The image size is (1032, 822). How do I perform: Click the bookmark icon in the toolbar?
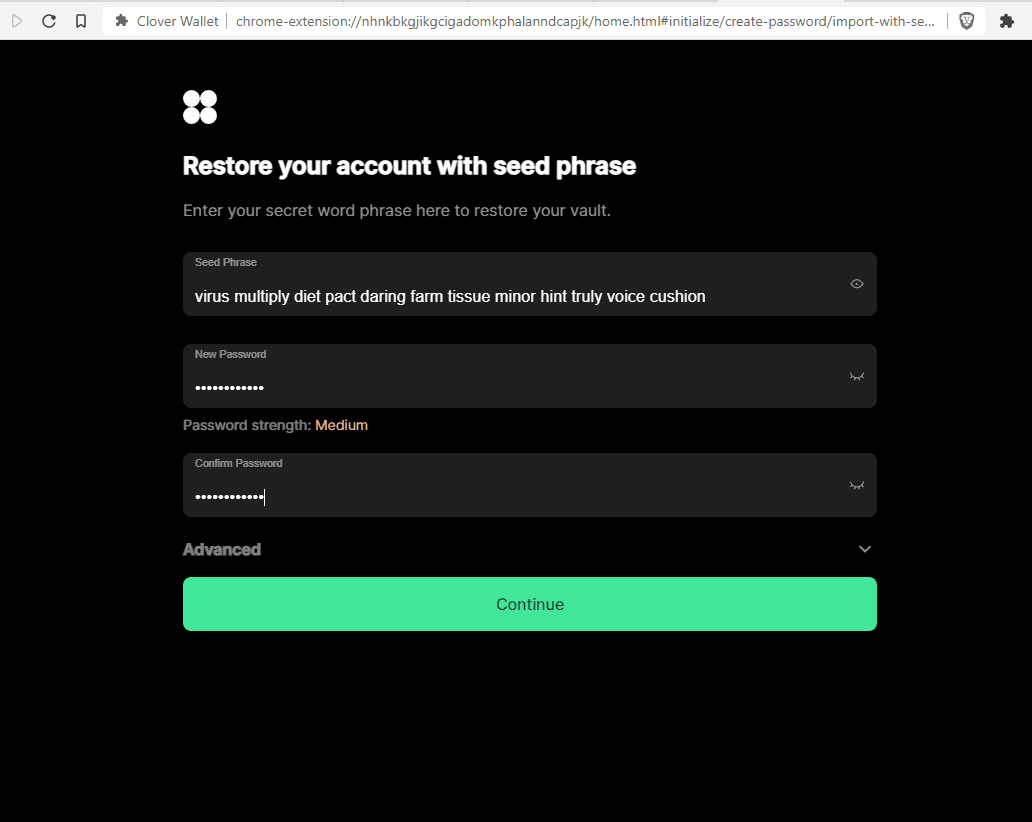point(81,20)
